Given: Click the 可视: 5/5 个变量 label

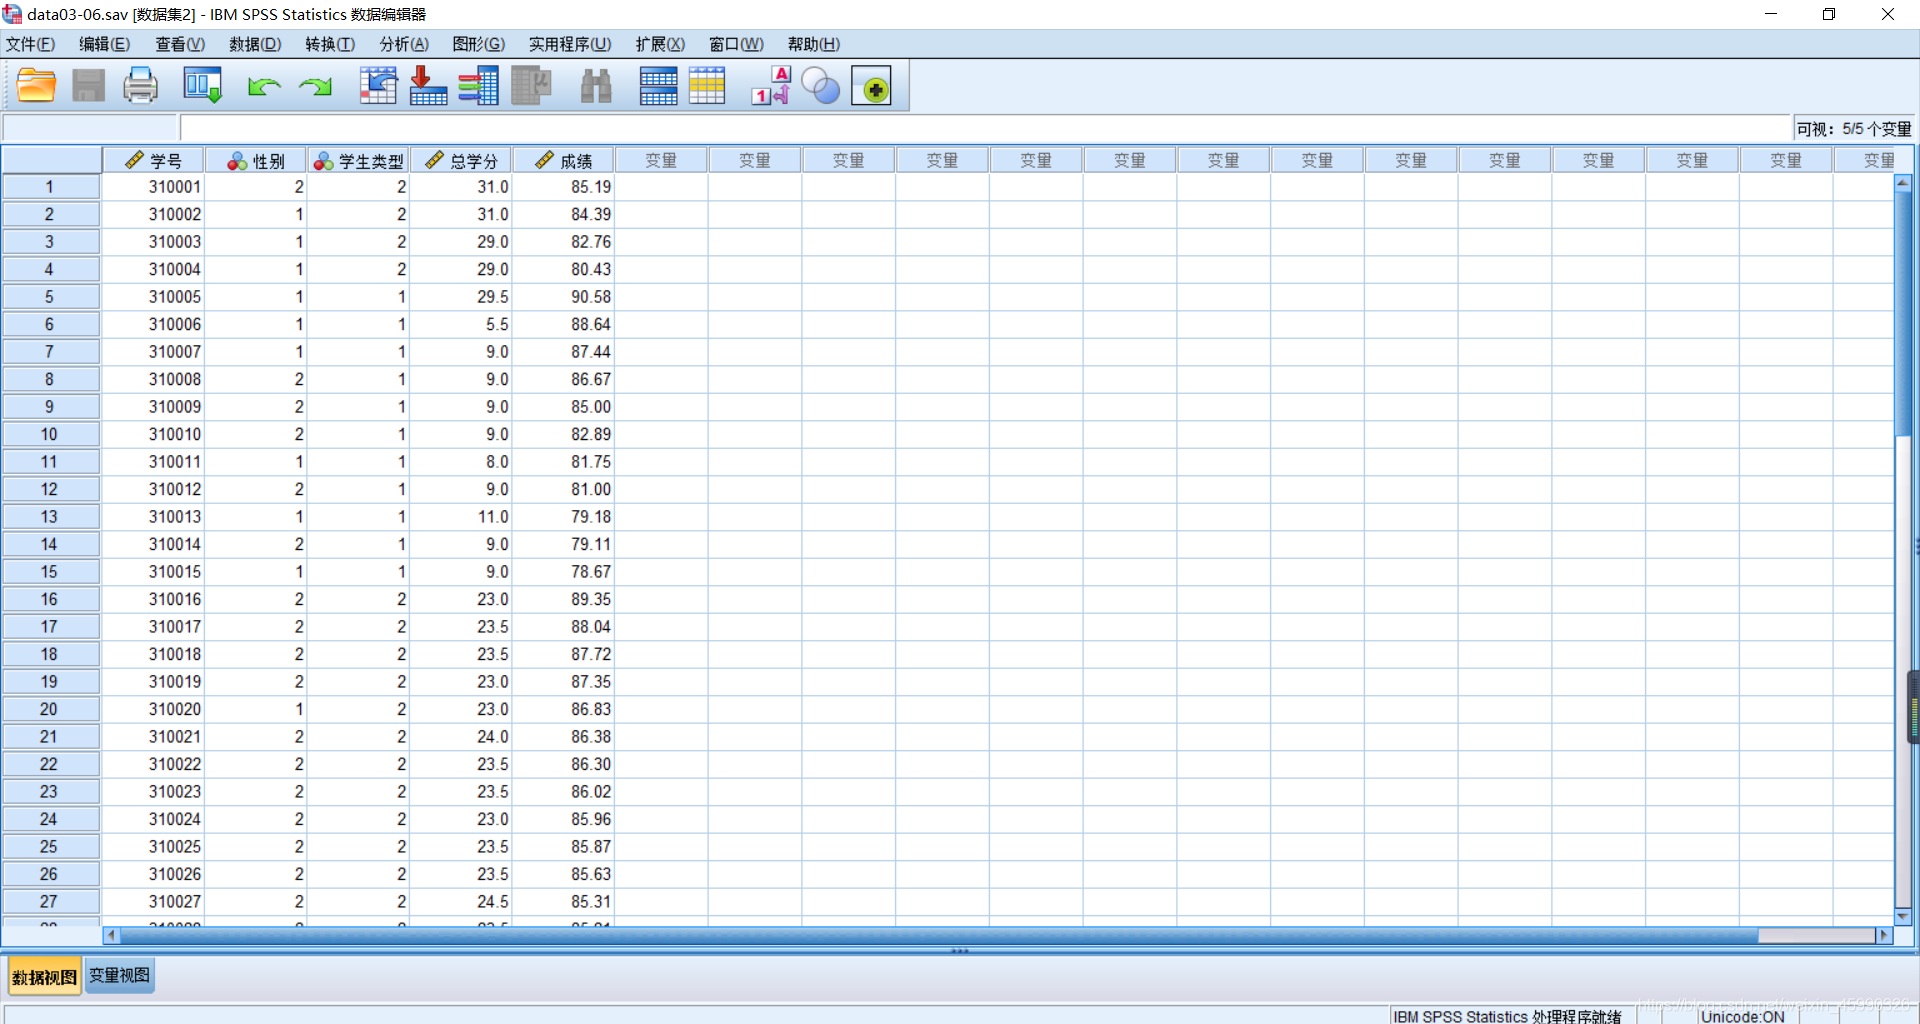Looking at the screenshot, I should point(1853,129).
